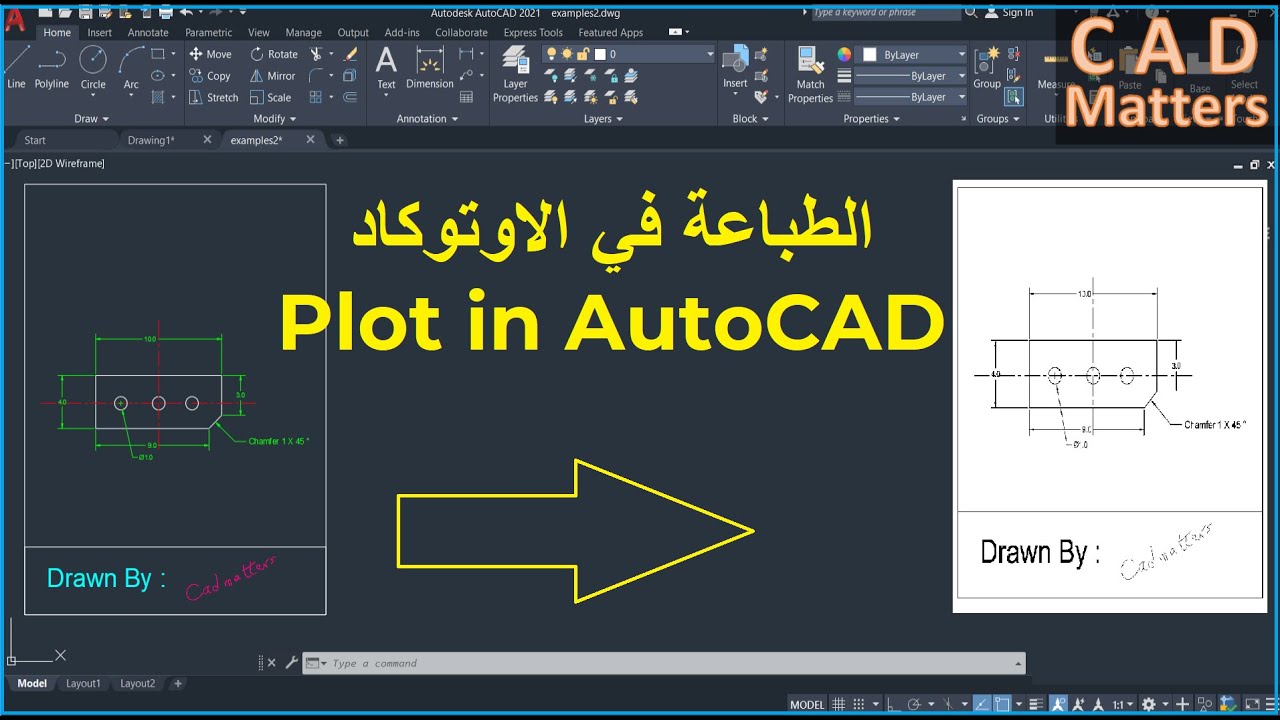The height and width of the screenshot is (720, 1280).
Task: Open the Annotate ribbon tab
Action: (148, 32)
